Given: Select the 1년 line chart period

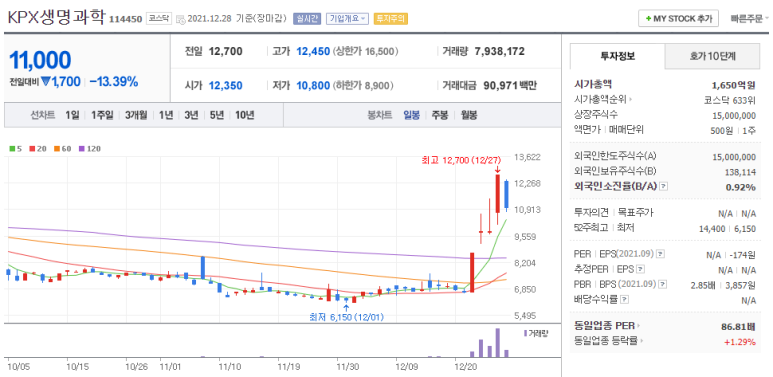Looking at the screenshot, I should 166,115.
